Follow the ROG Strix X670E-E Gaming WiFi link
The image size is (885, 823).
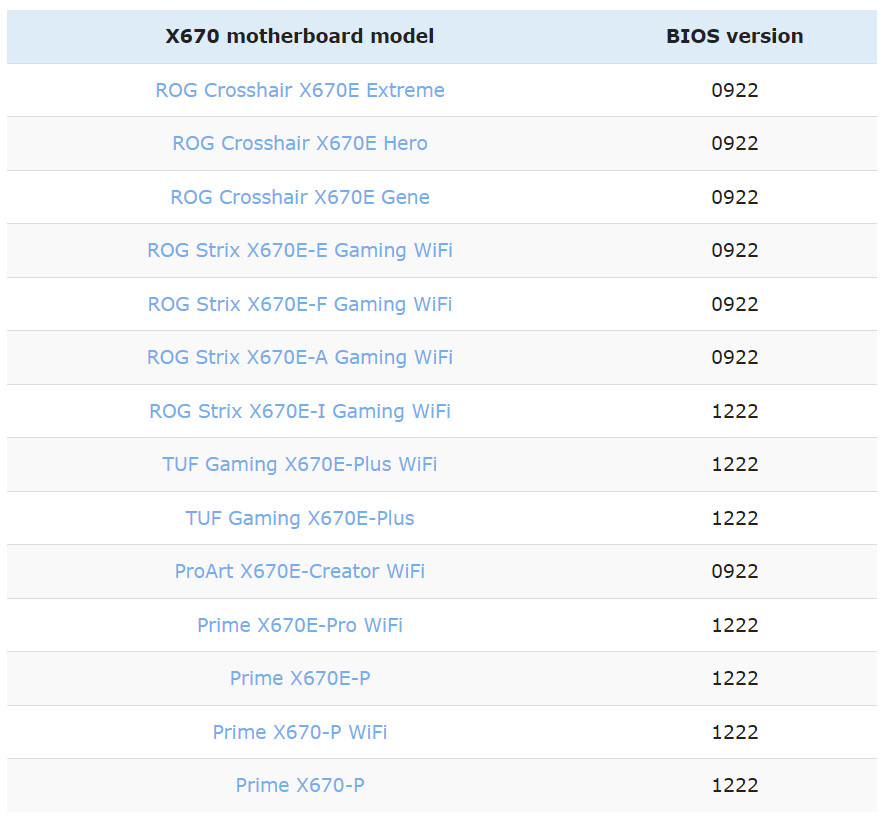pyautogui.click(x=300, y=251)
